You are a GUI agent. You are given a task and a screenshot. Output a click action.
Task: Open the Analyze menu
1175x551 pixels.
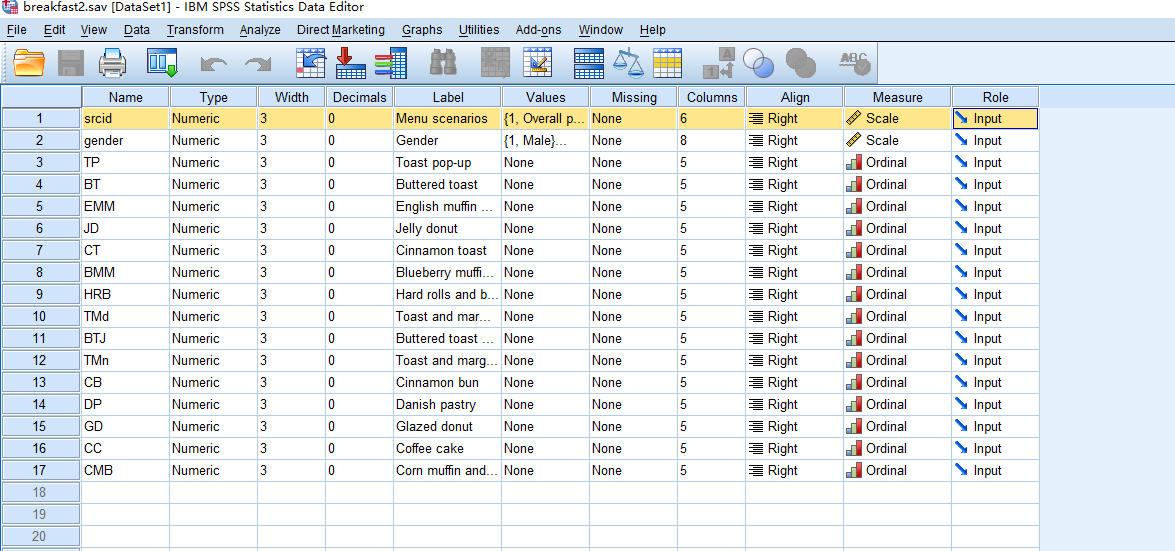pyautogui.click(x=260, y=30)
